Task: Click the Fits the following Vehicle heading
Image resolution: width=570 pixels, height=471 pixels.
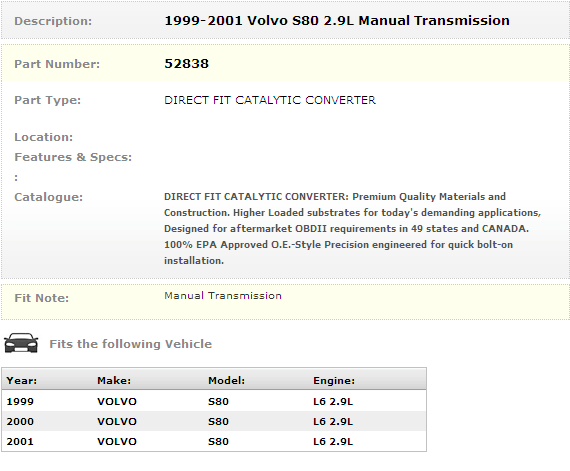Action: [131, 344]
